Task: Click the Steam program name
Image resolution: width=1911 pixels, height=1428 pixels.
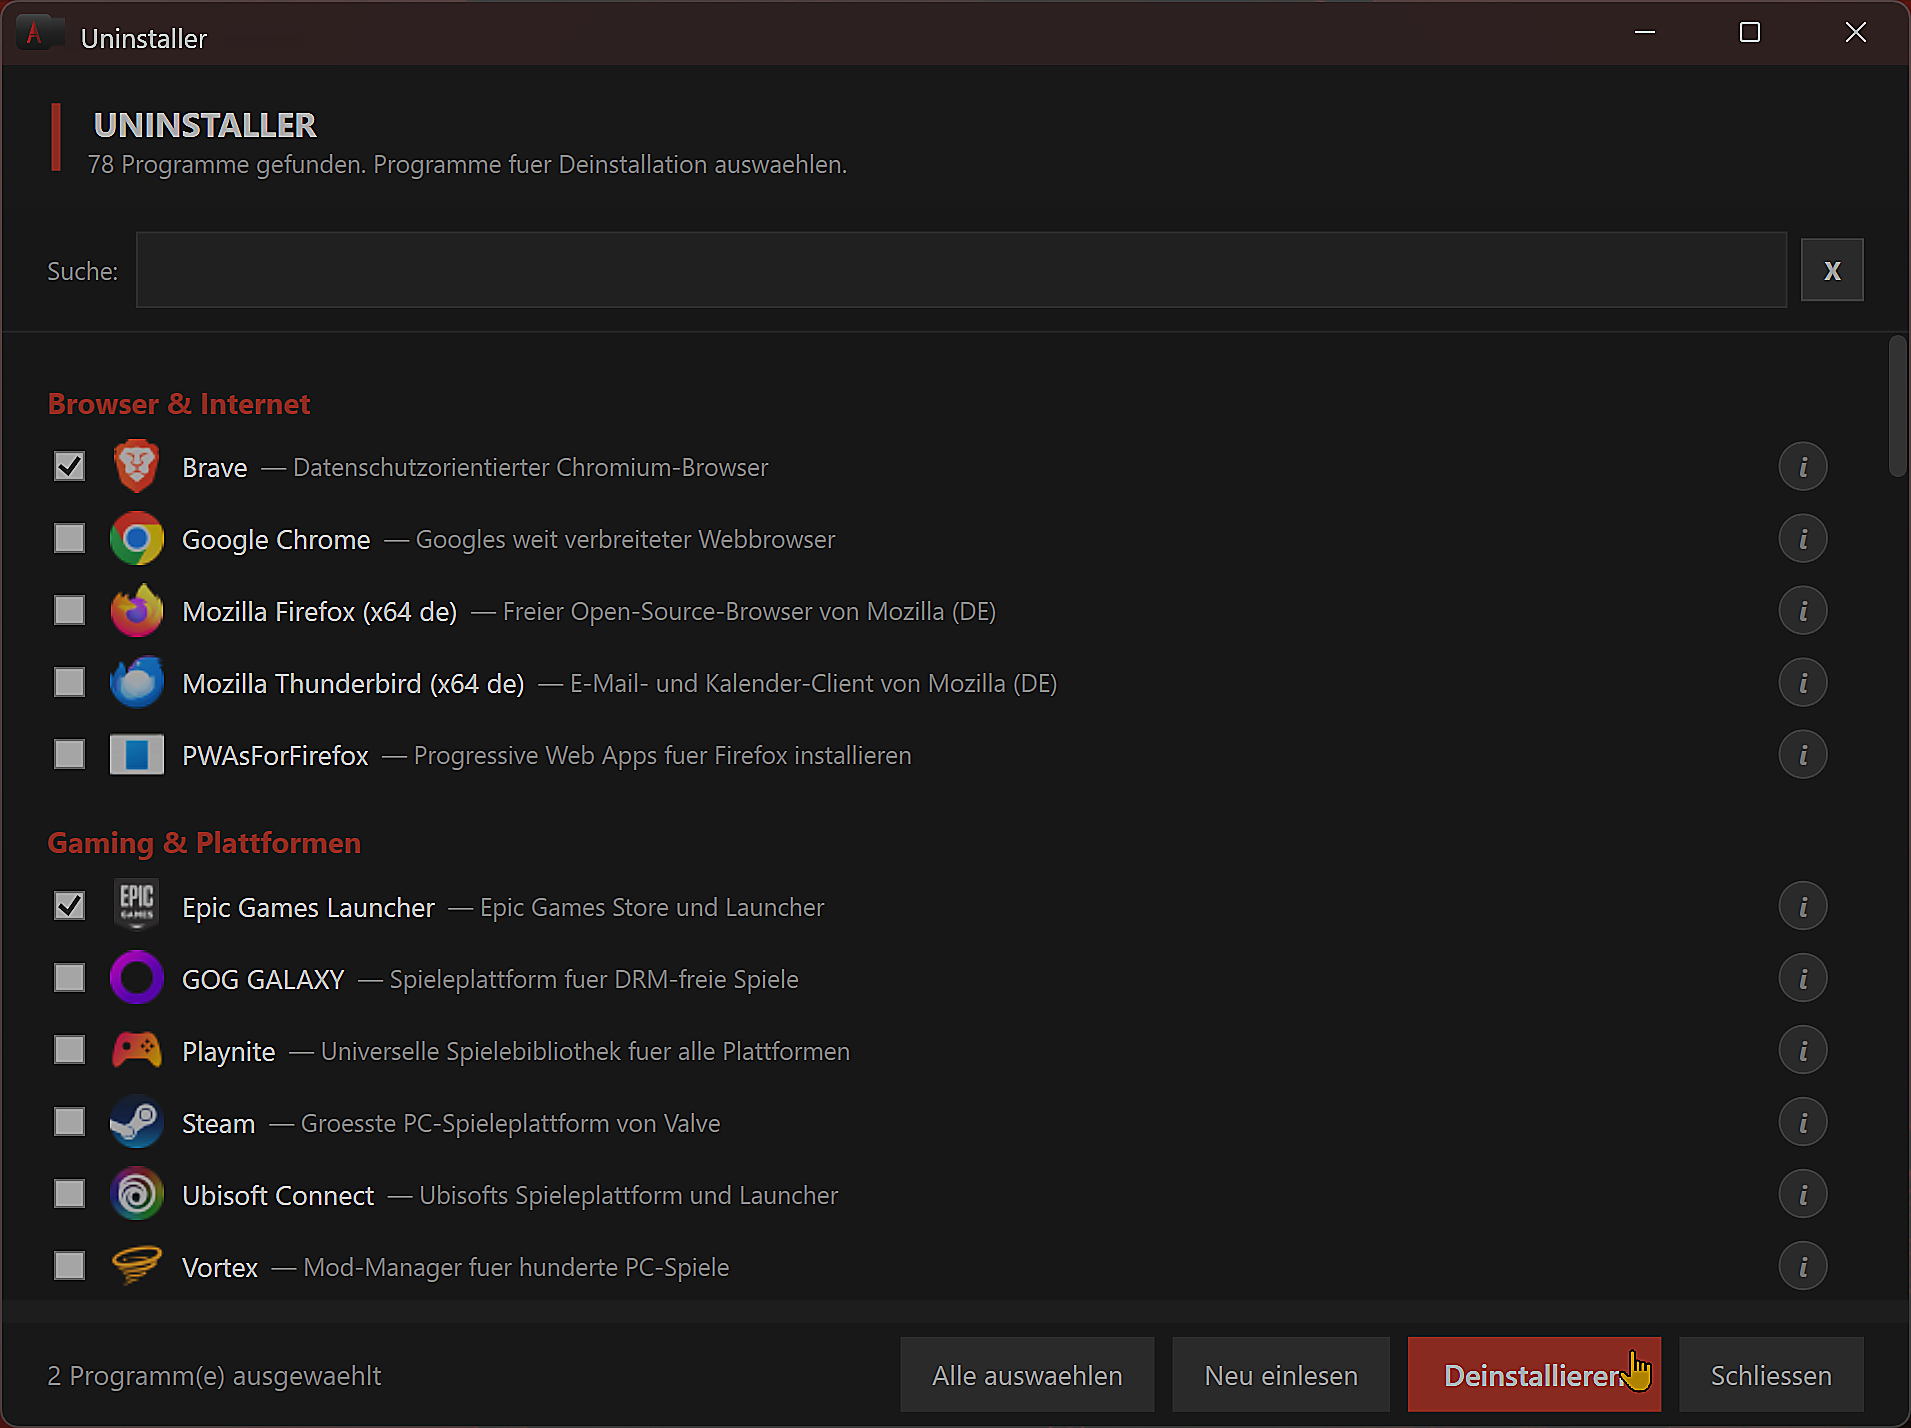Action: pos(218,1124)
